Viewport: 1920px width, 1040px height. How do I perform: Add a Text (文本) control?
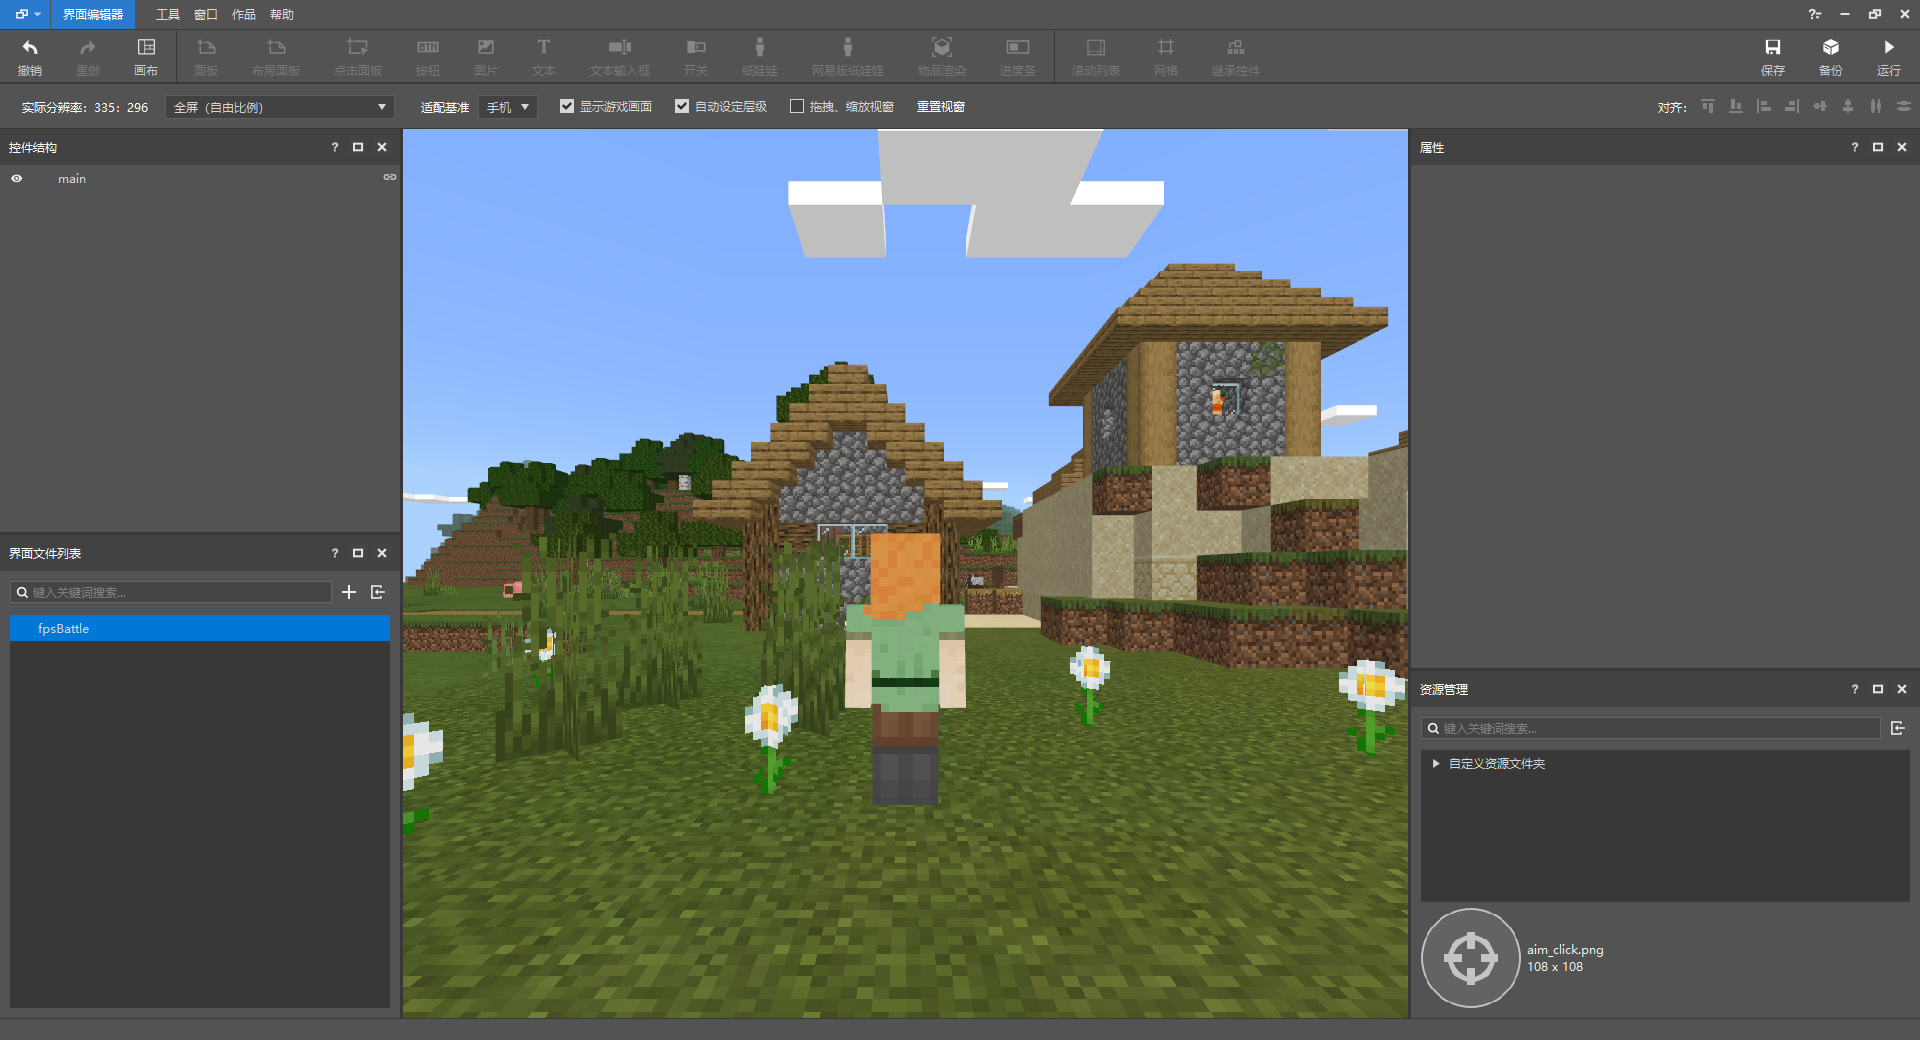[544, 57]
